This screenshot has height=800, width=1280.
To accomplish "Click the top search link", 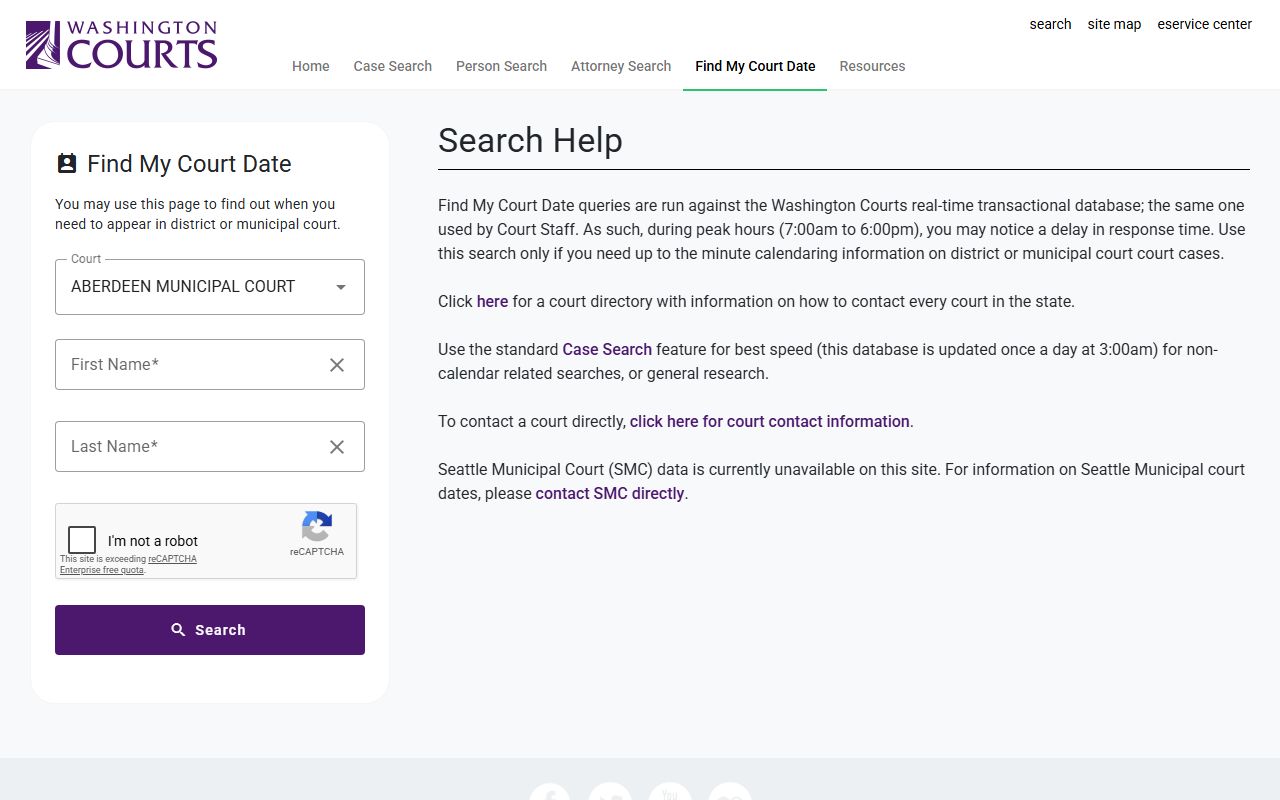I will [x=1050, y=24].
